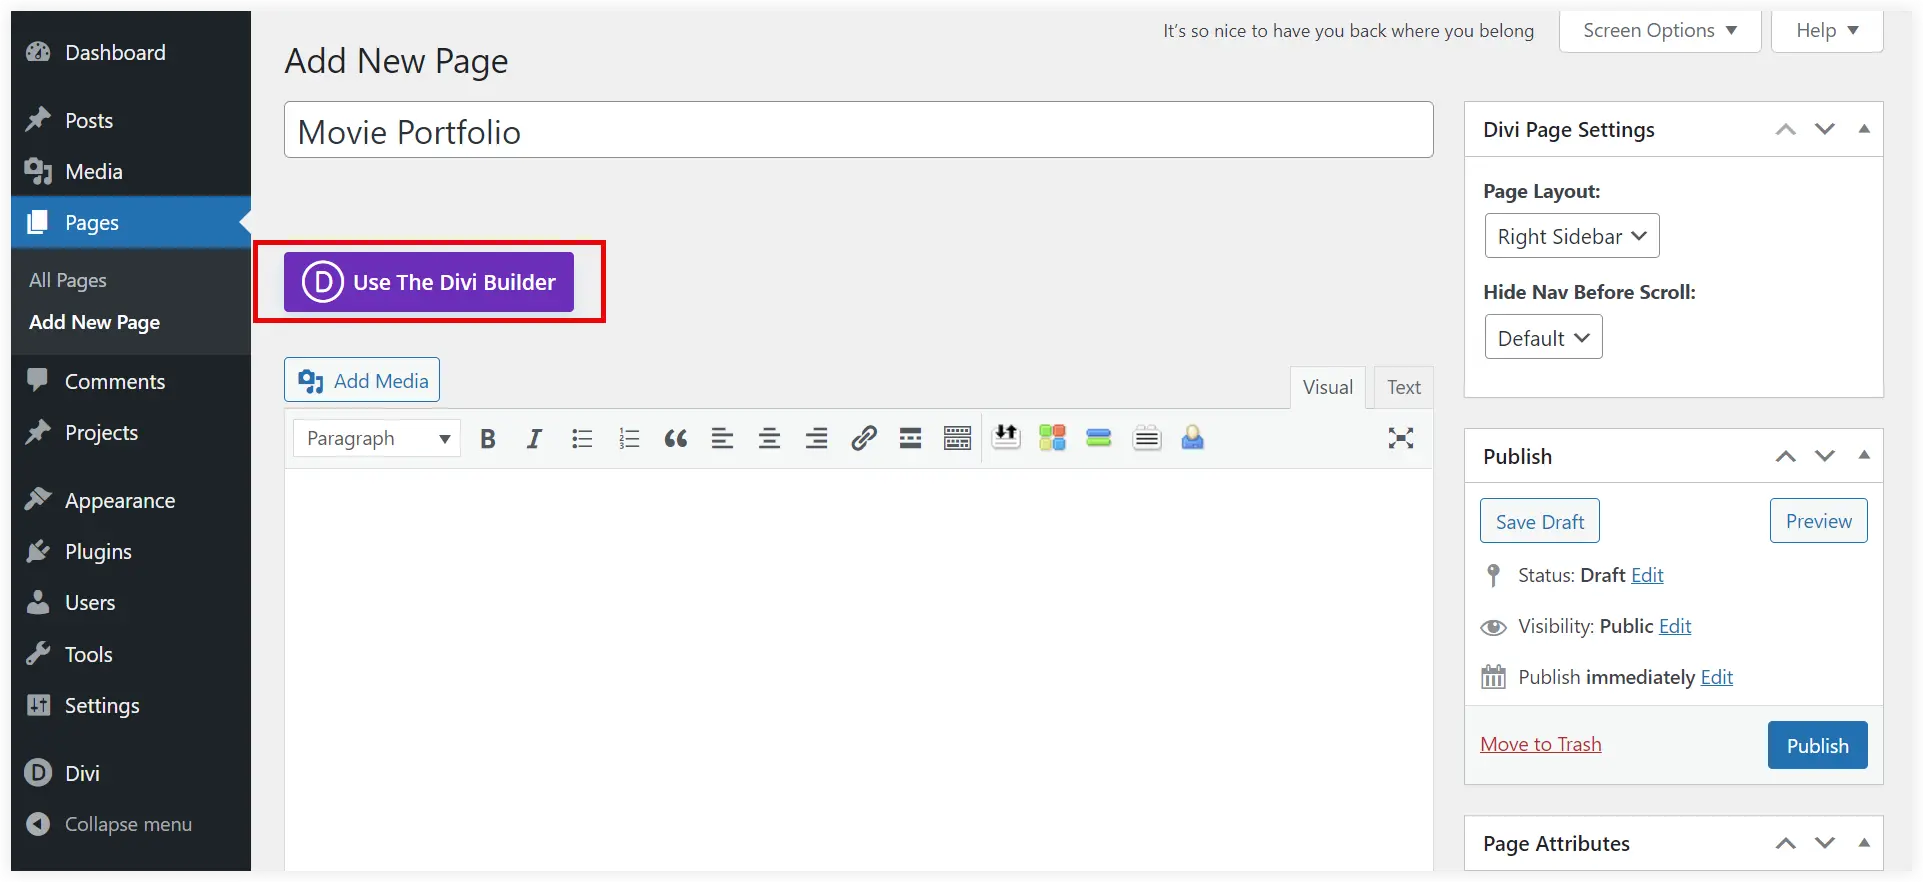This screenshot has height=883, width=1924.
Task: Switch to the Visual editor tab
Action: point(1328,388)
